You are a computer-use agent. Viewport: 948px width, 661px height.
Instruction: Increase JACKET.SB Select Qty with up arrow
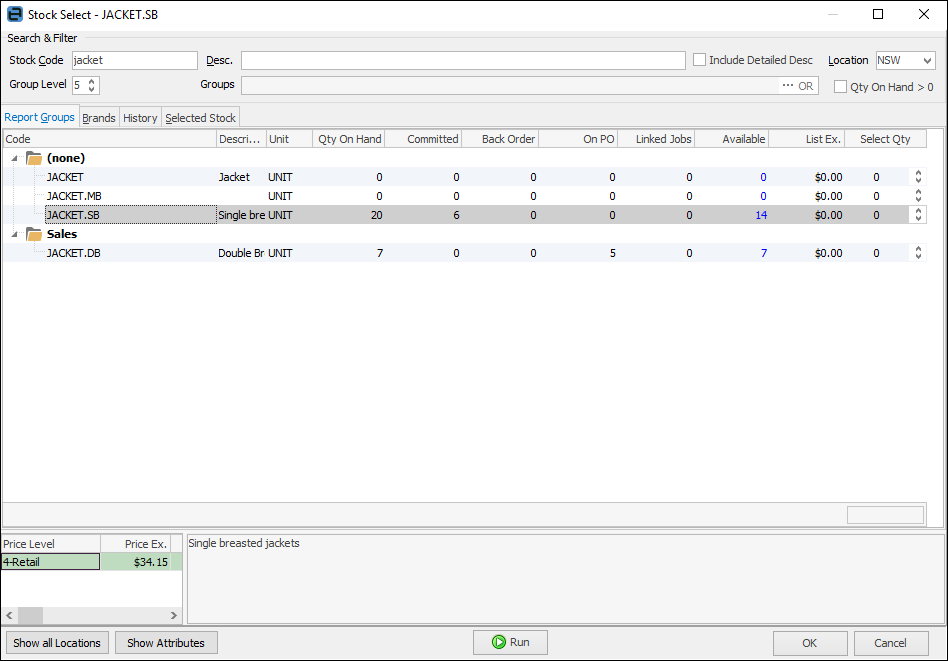pos(918,211)
